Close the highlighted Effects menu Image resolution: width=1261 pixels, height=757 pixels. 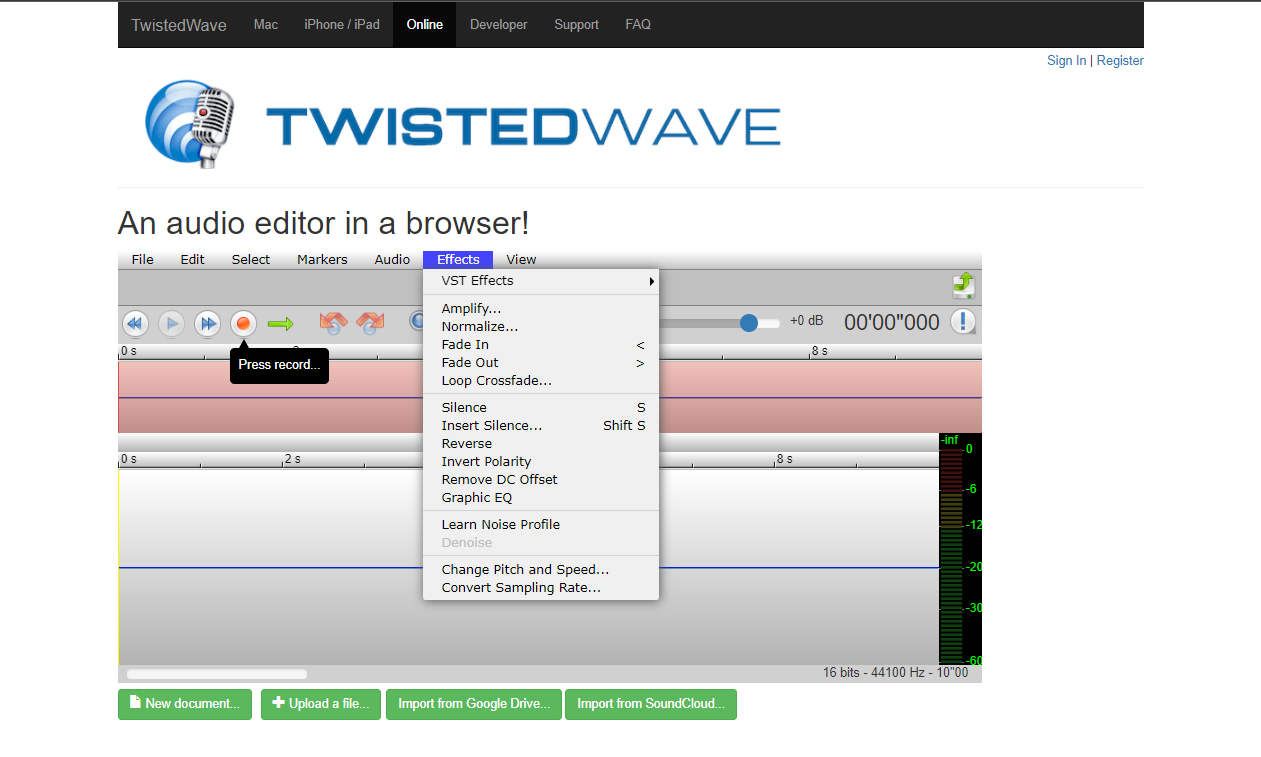click(x=458, y=260)
